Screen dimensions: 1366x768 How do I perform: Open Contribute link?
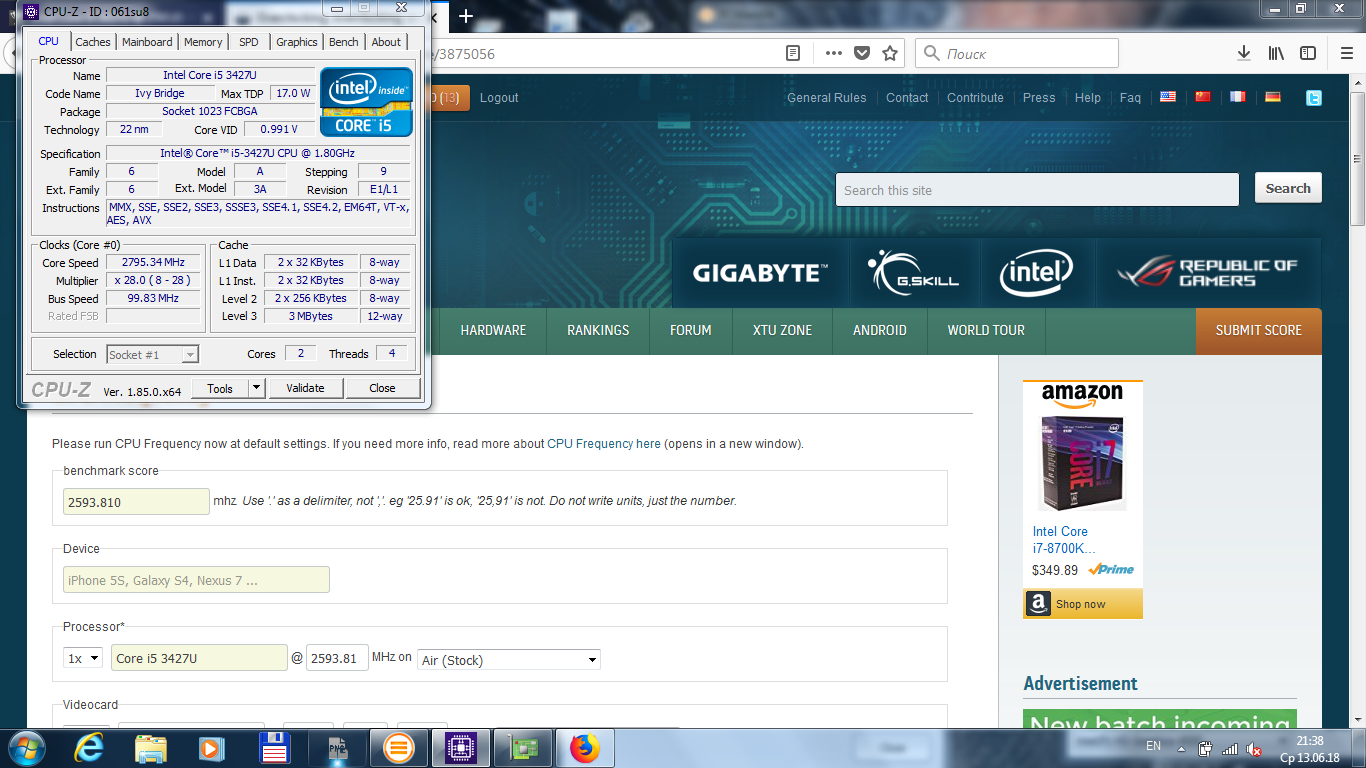coord(975,98)
